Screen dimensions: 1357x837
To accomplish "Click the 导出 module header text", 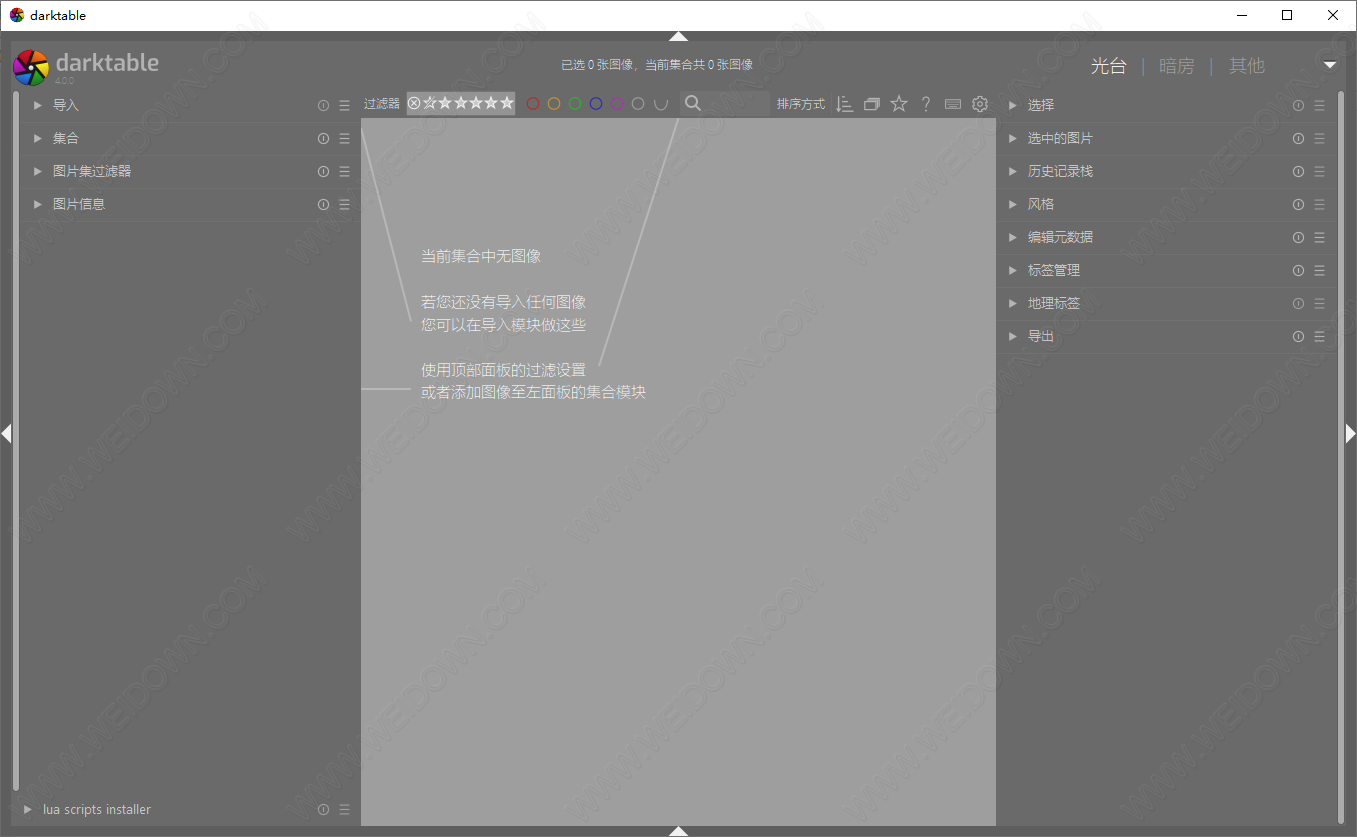I will pyautogui.click(x=1041, y=336).
